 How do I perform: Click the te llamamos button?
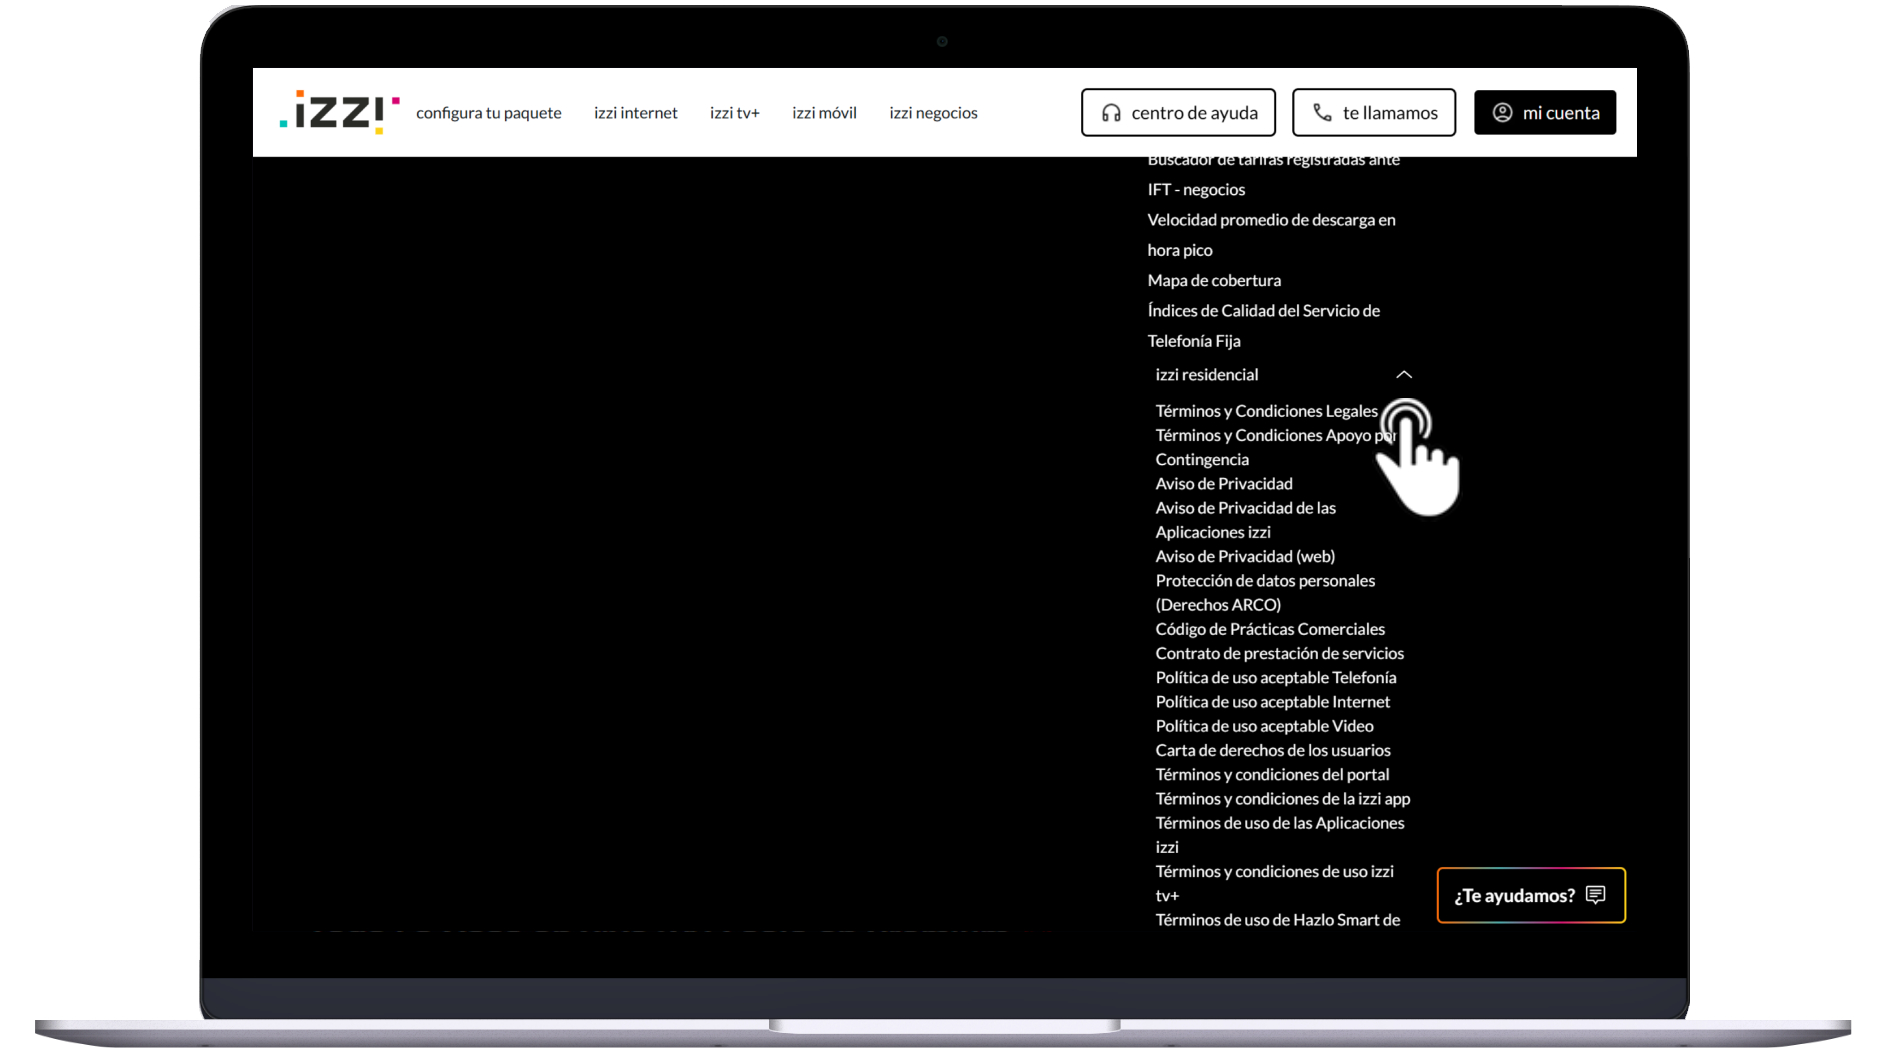point(1374,113)
